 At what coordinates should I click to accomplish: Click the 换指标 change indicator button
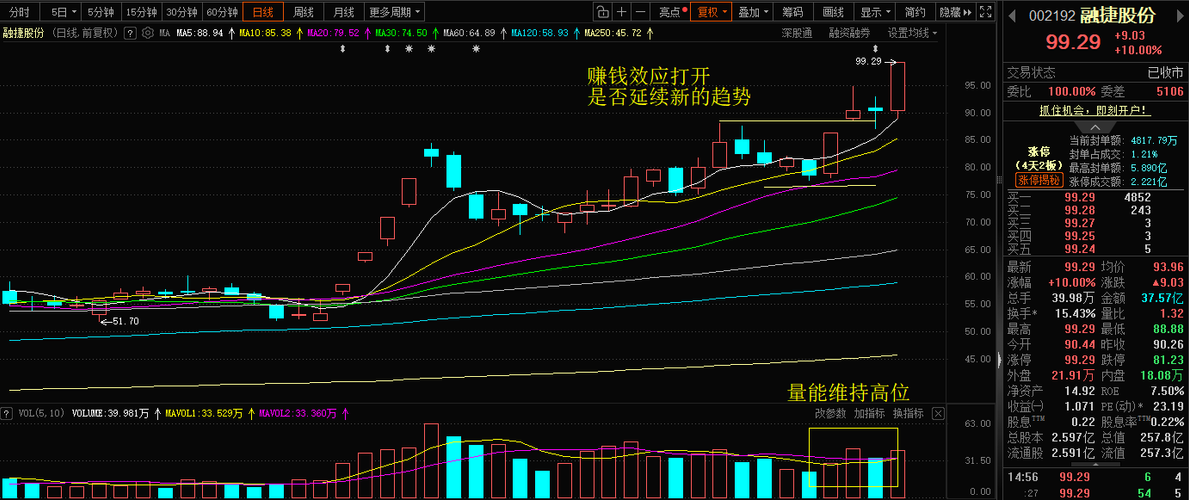[908, 414]
